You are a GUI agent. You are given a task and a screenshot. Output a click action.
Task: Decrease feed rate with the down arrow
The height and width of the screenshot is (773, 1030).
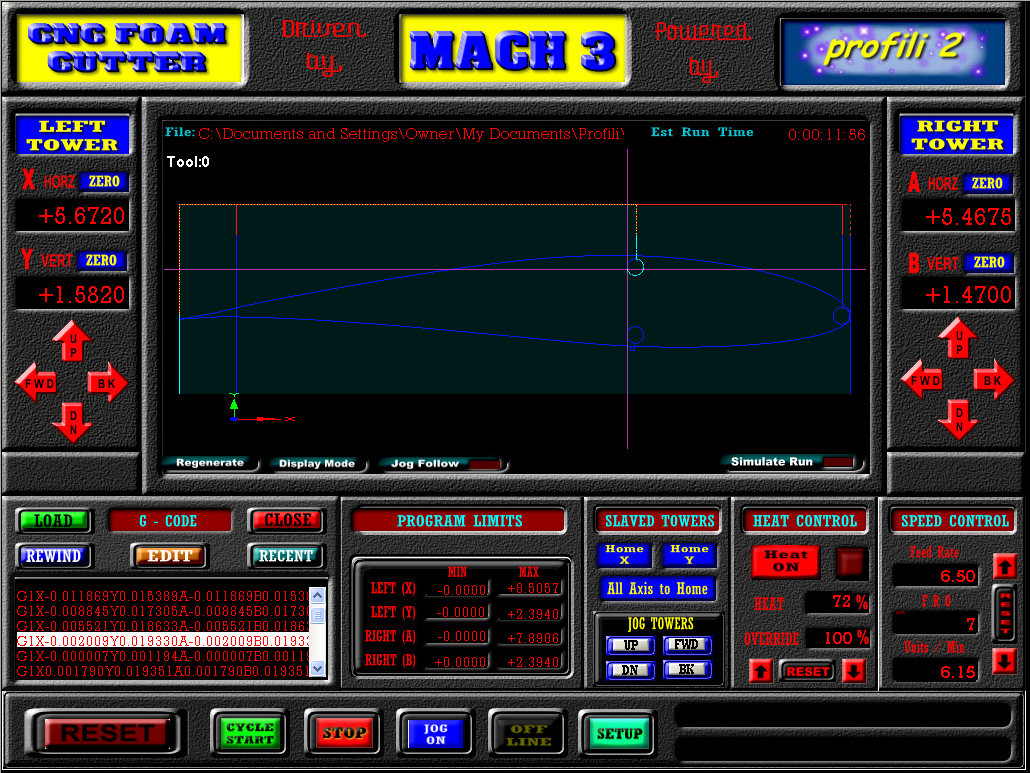tap(1004, 661)
